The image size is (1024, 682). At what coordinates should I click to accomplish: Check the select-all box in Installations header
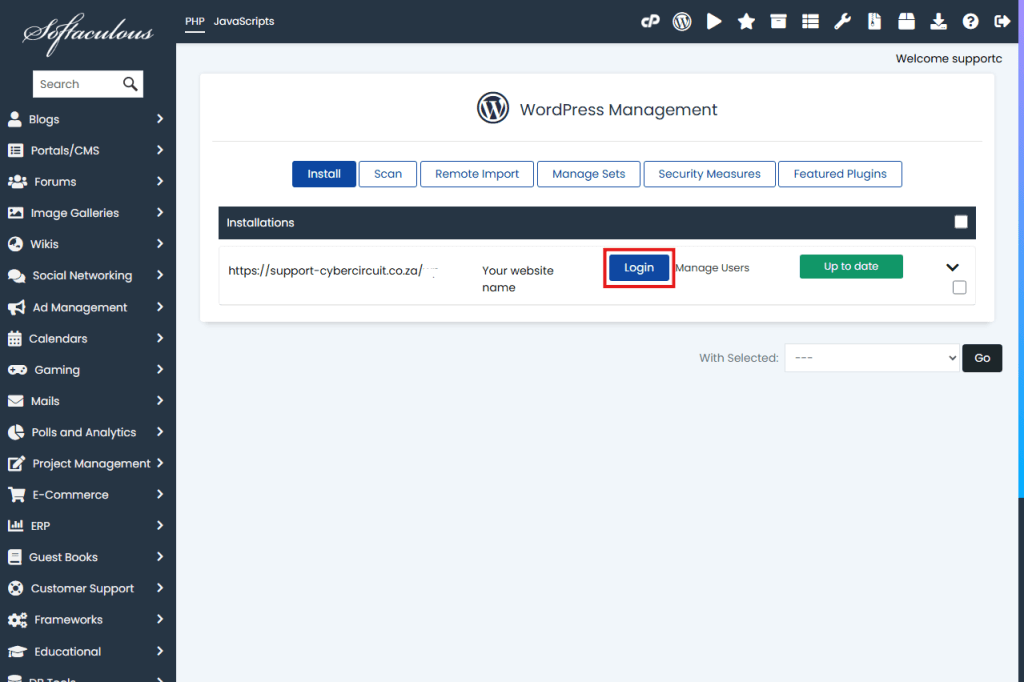point(961,222)
